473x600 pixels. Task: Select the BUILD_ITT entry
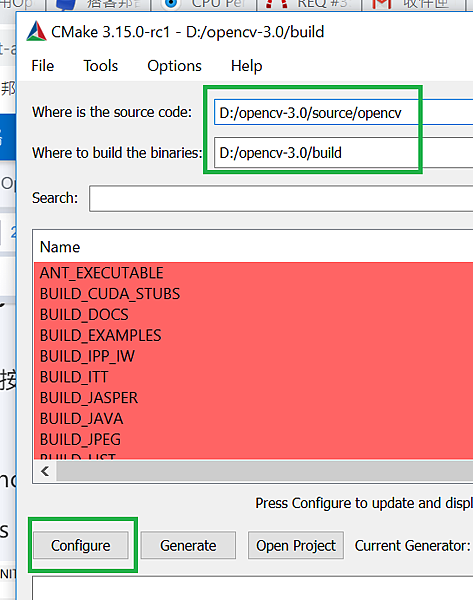pyautogui.click(x=253, y=377)
